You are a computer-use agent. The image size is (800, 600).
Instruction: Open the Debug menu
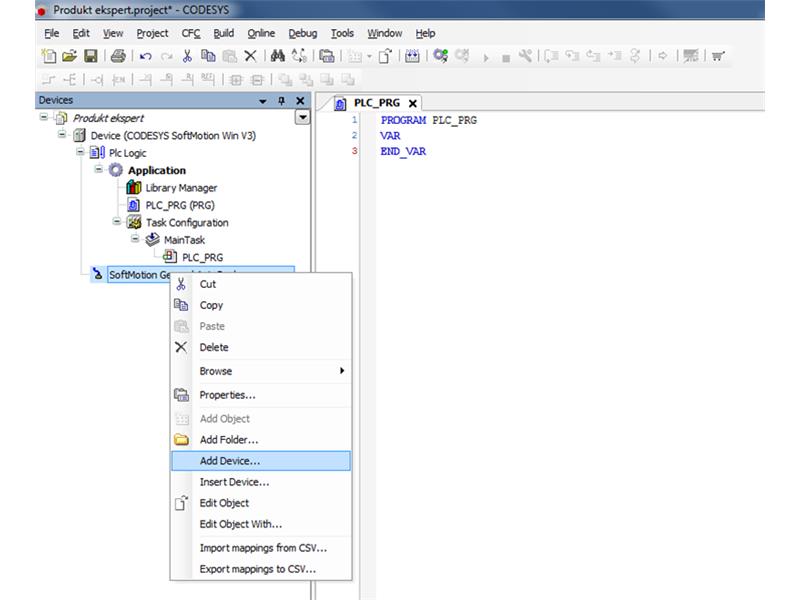[303, 33]
